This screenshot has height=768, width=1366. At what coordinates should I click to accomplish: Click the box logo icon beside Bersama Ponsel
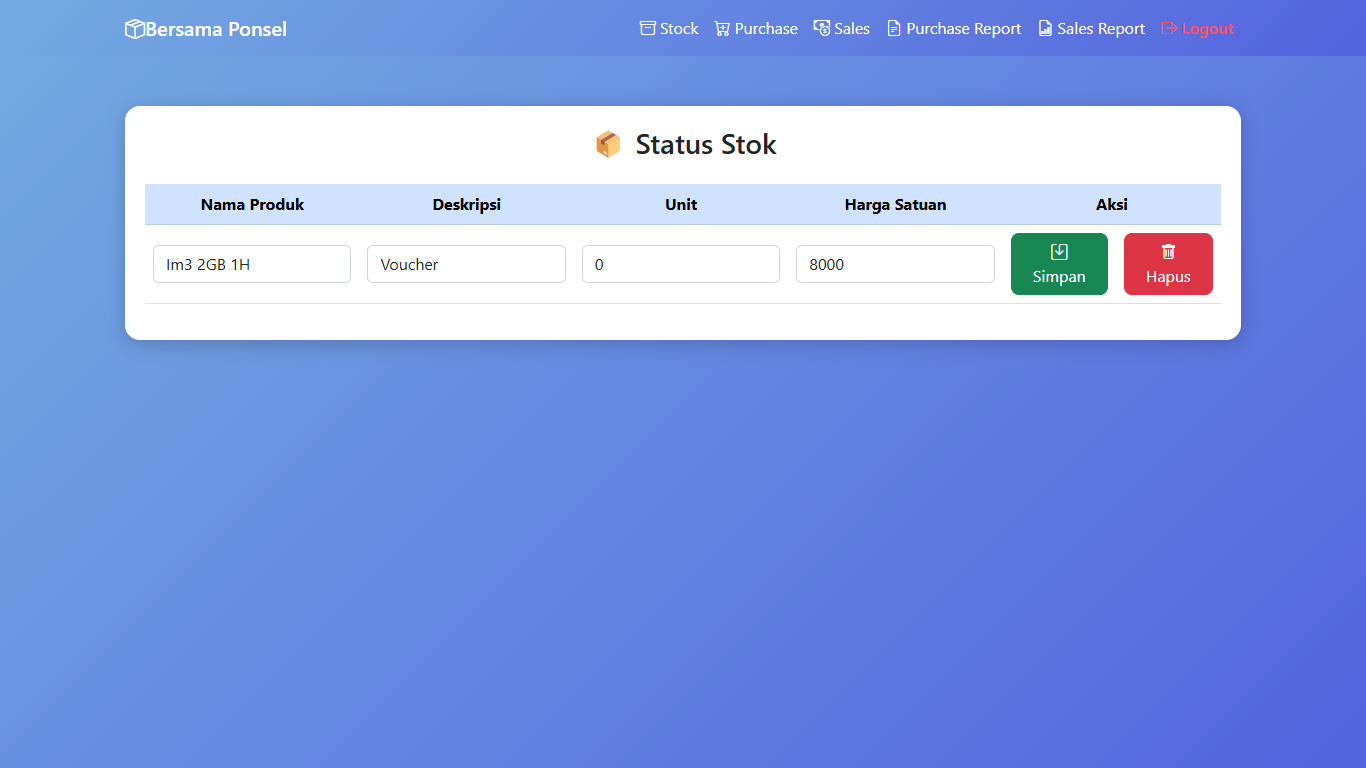(134, 29)
